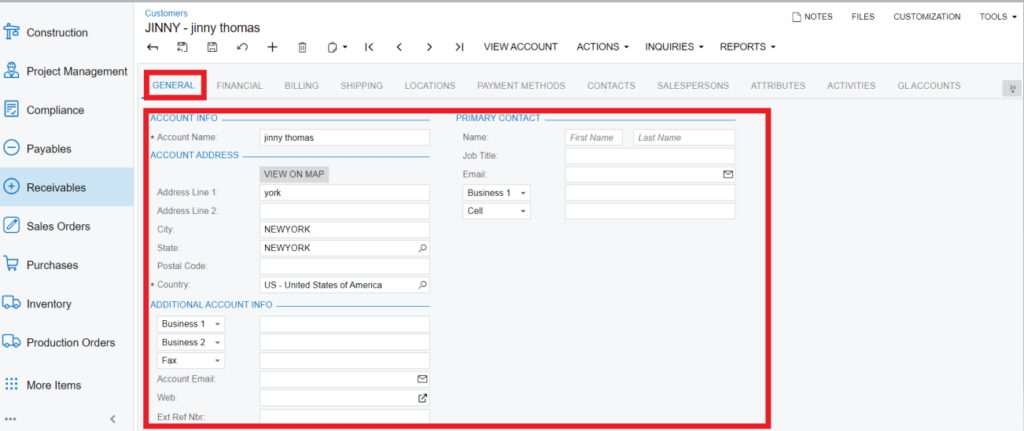The width and height of the screenshot is (1024, 431).
Task: Click Account Email envelope icon
Action: [422, 379]
